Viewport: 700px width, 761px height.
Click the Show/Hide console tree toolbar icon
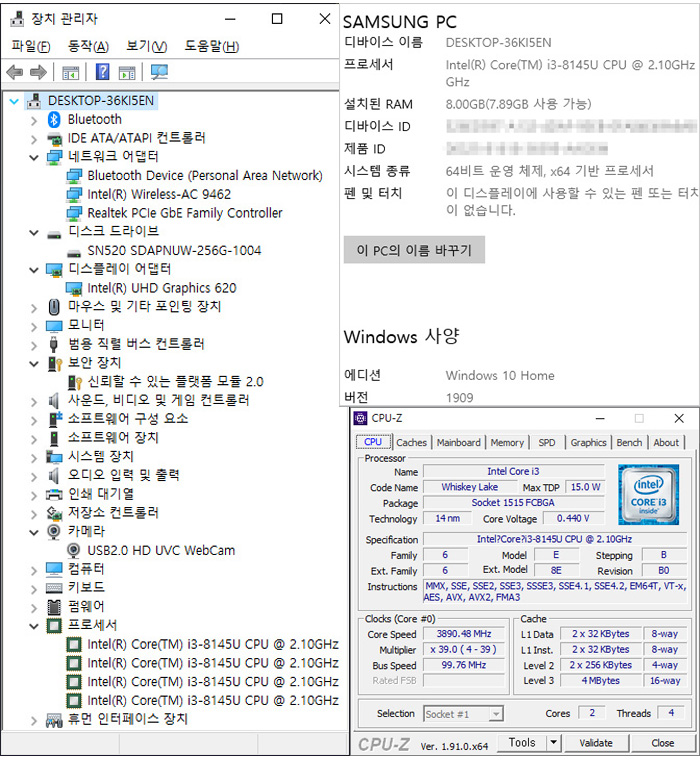pos(70,72)
